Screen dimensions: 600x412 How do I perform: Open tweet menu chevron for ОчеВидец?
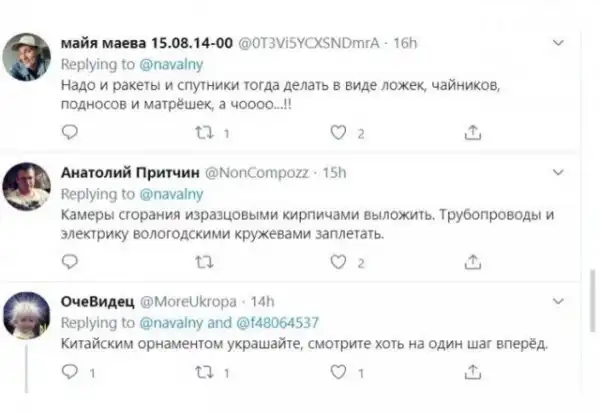click(564, 301)
